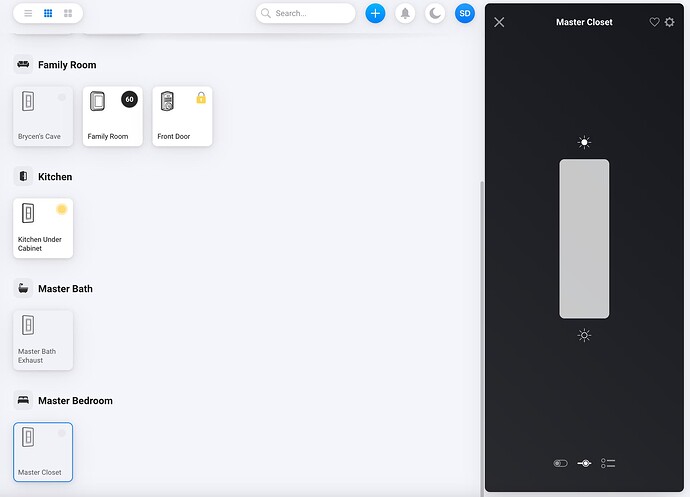Adjust the Master Closet dimmer slider
The image size is (690, 497).
[x=584, y=239]
